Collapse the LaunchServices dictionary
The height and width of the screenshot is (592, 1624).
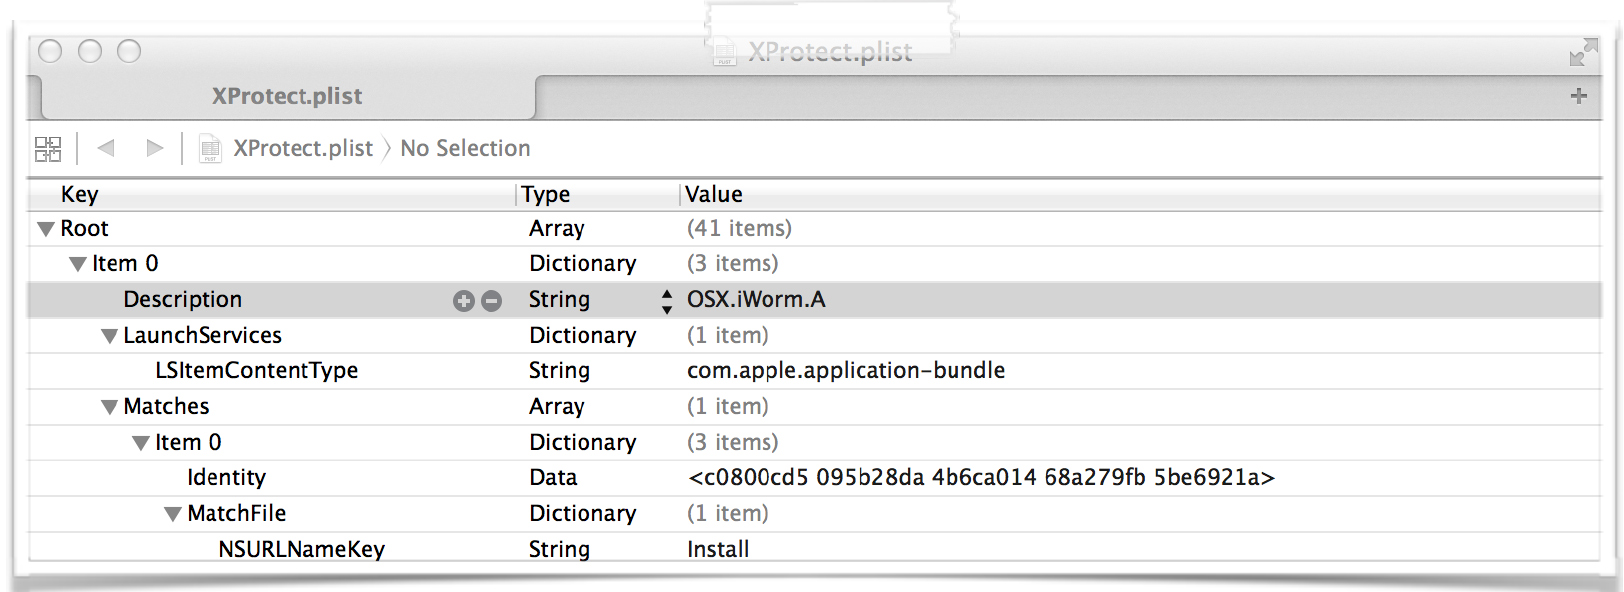point(110,336)
